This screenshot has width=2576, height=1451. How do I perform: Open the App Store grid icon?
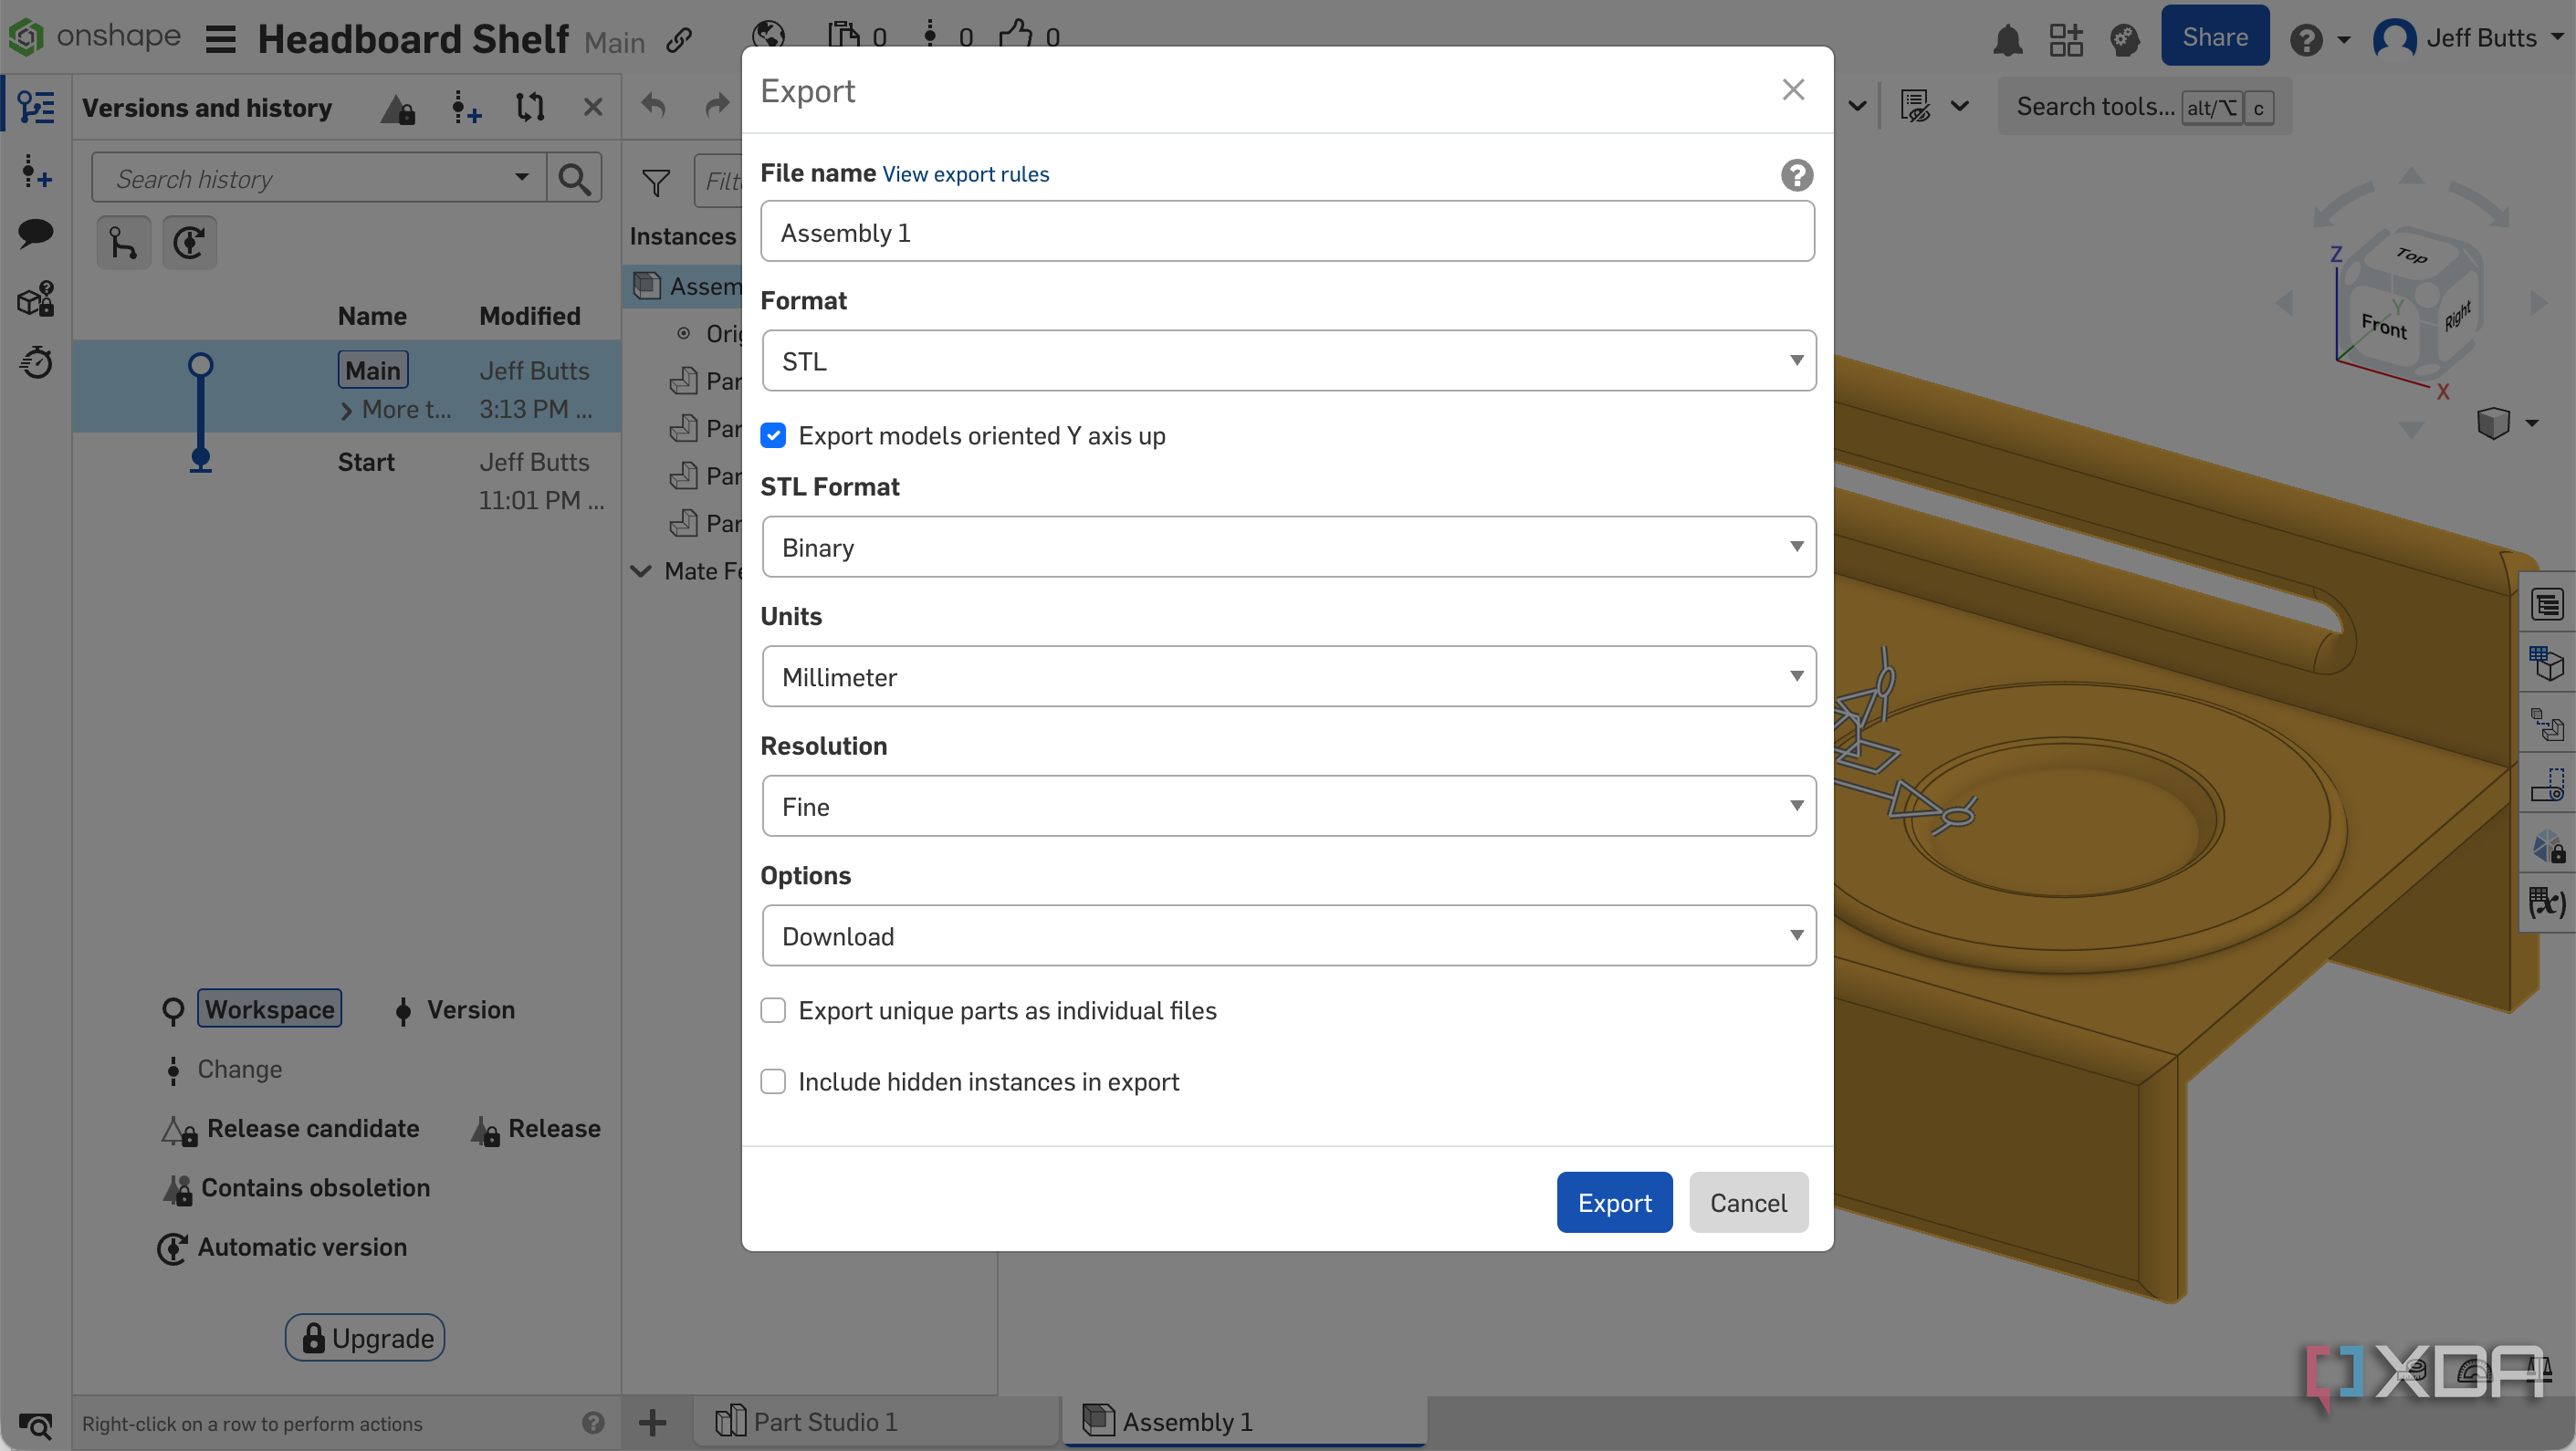(x=2066, y=39)
